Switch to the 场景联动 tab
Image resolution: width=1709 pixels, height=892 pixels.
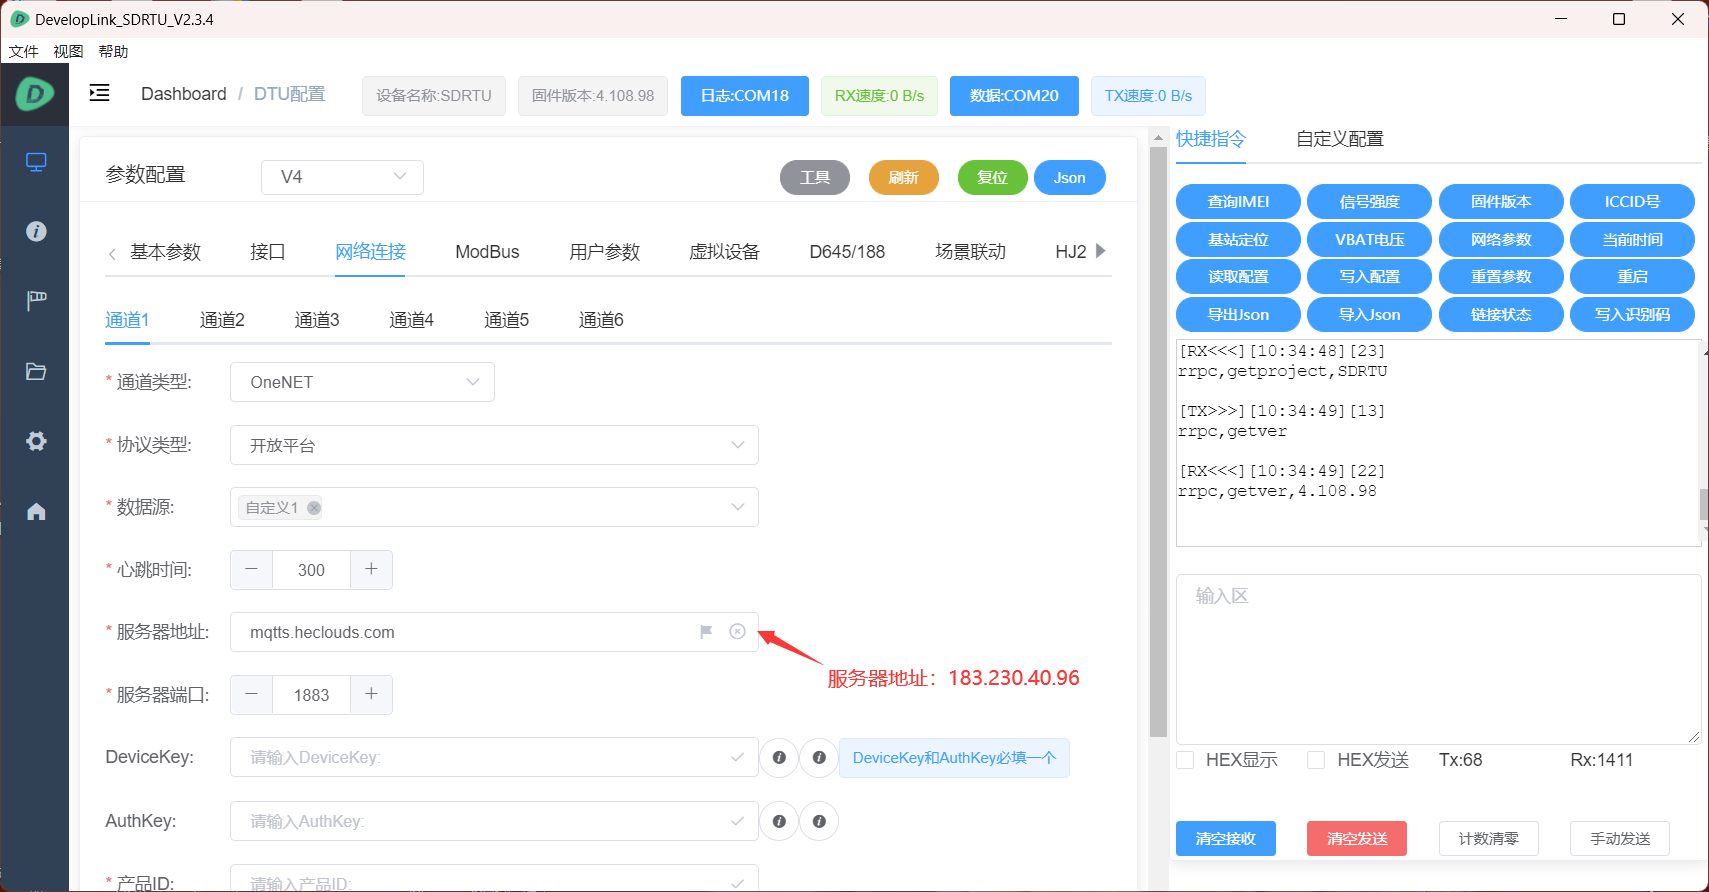click(970, 252)
